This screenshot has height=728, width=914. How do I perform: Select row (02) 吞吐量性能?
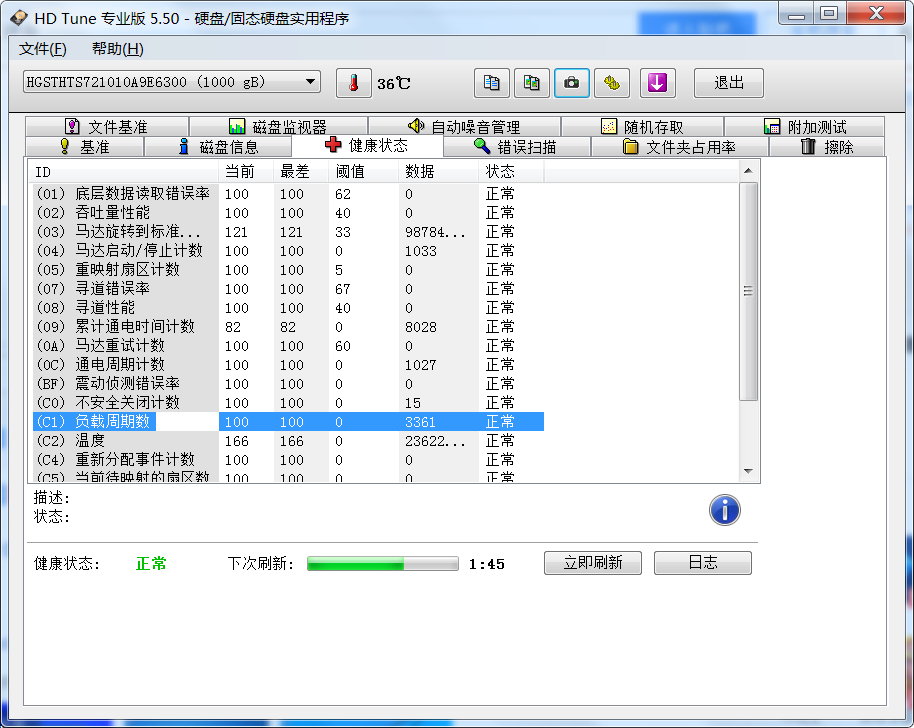[x=289, y=213]
